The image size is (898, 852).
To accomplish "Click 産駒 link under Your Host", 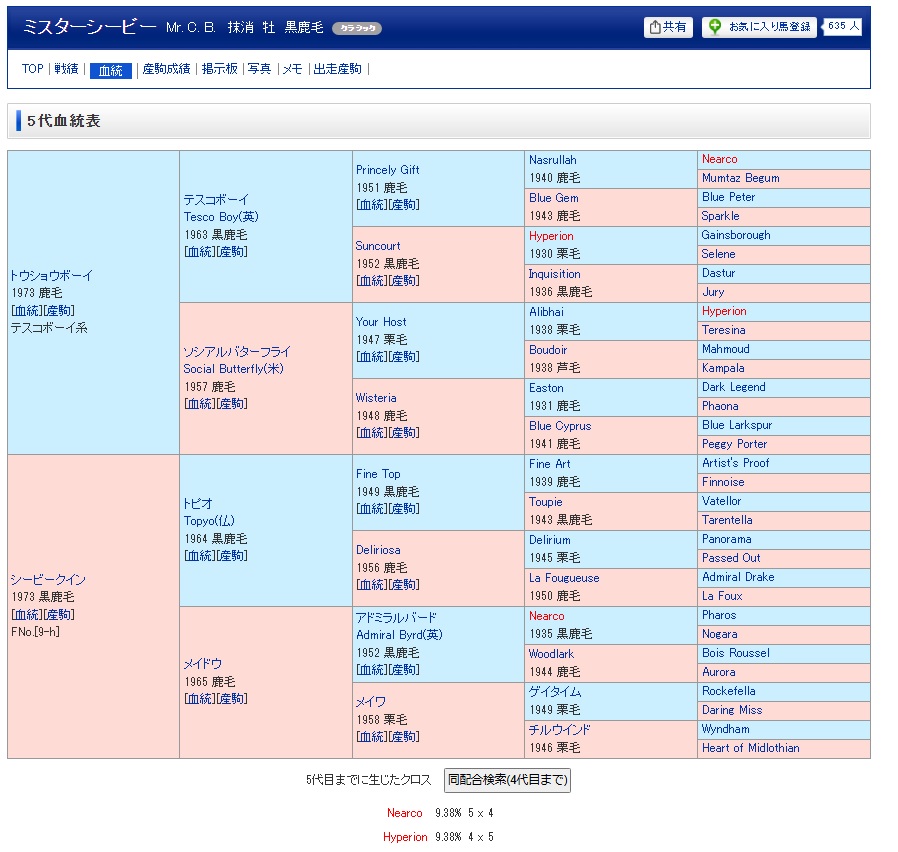I will point(404,357).
